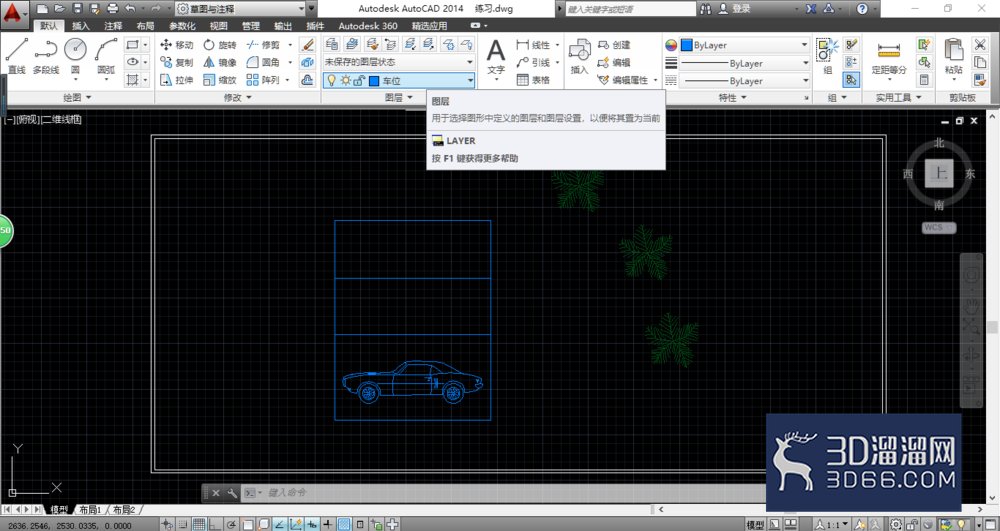Click the Fillet (圆角) command
This screenshot has width=1000, height=531.
pos(263,62)
